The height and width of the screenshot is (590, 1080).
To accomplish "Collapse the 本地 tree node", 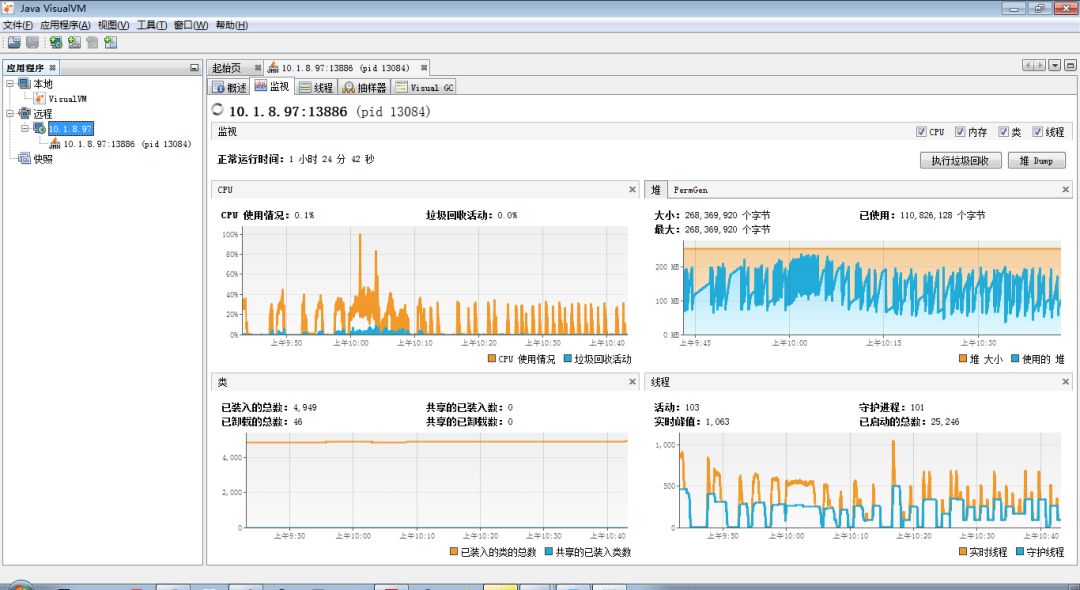I will click(x=10, y=83).
